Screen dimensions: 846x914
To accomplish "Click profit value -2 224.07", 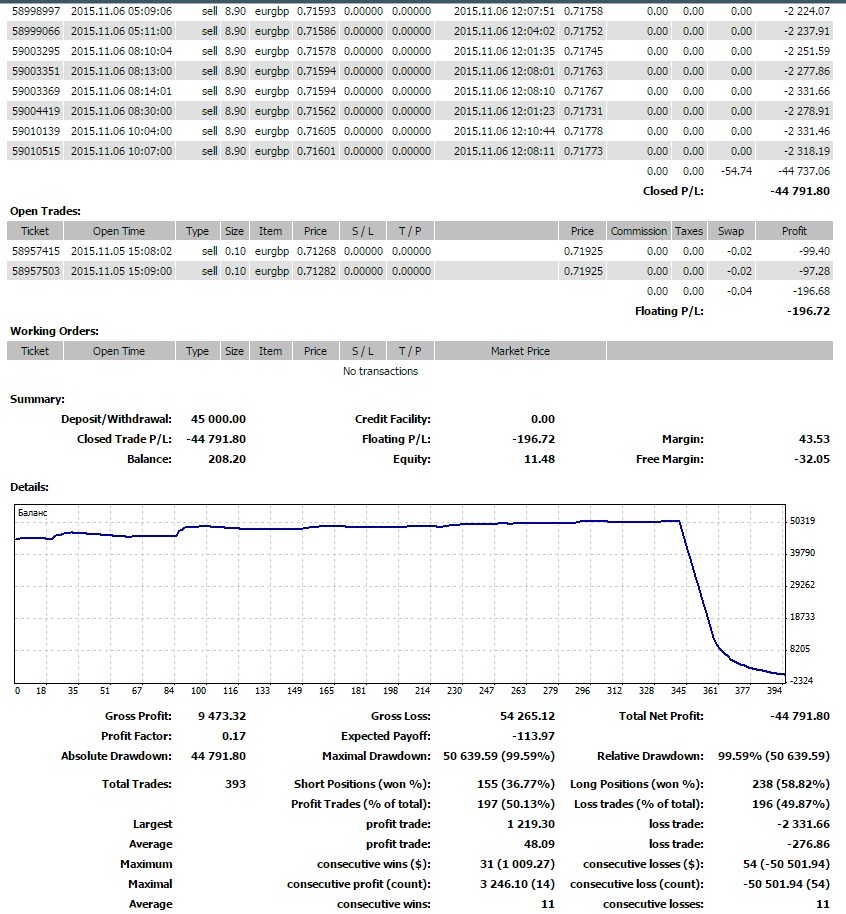I will [806, 11].
